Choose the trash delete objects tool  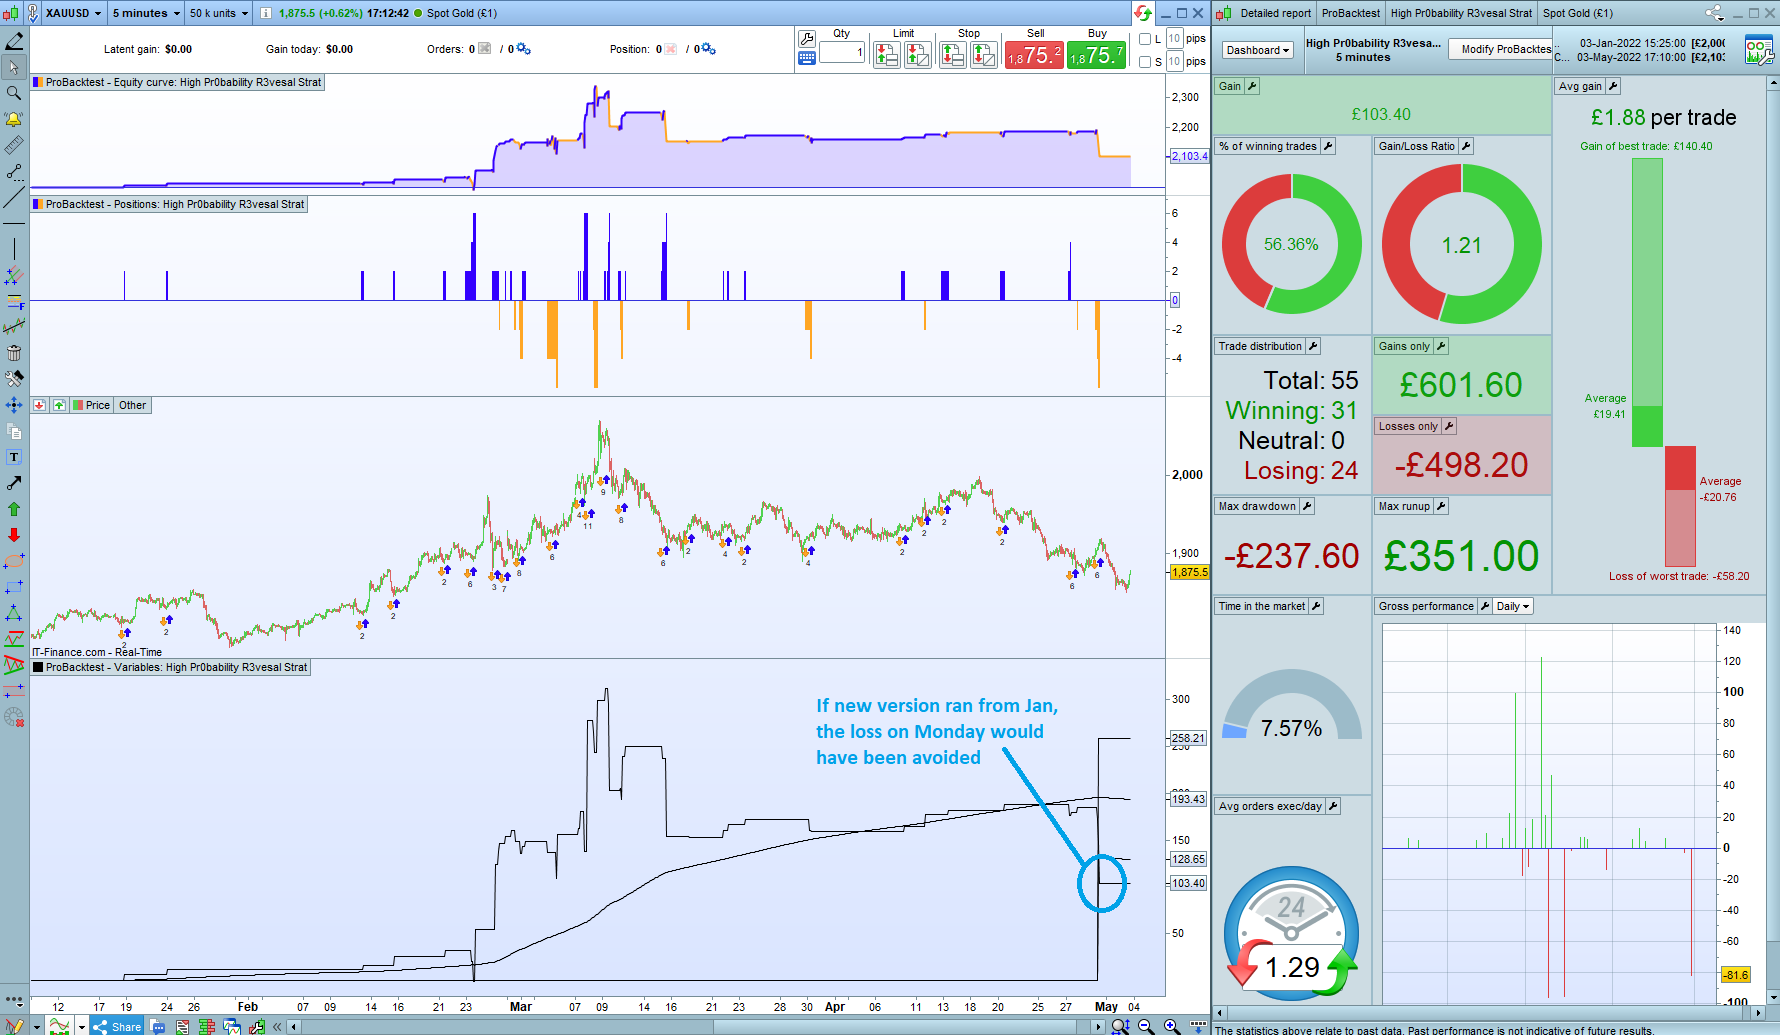coord(14,353)
